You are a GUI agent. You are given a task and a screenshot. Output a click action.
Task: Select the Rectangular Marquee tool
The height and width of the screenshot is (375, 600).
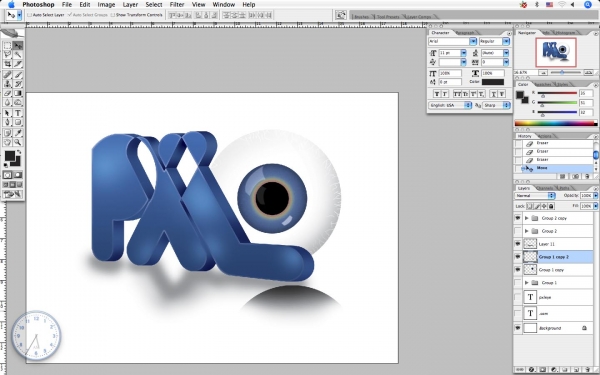7,46
